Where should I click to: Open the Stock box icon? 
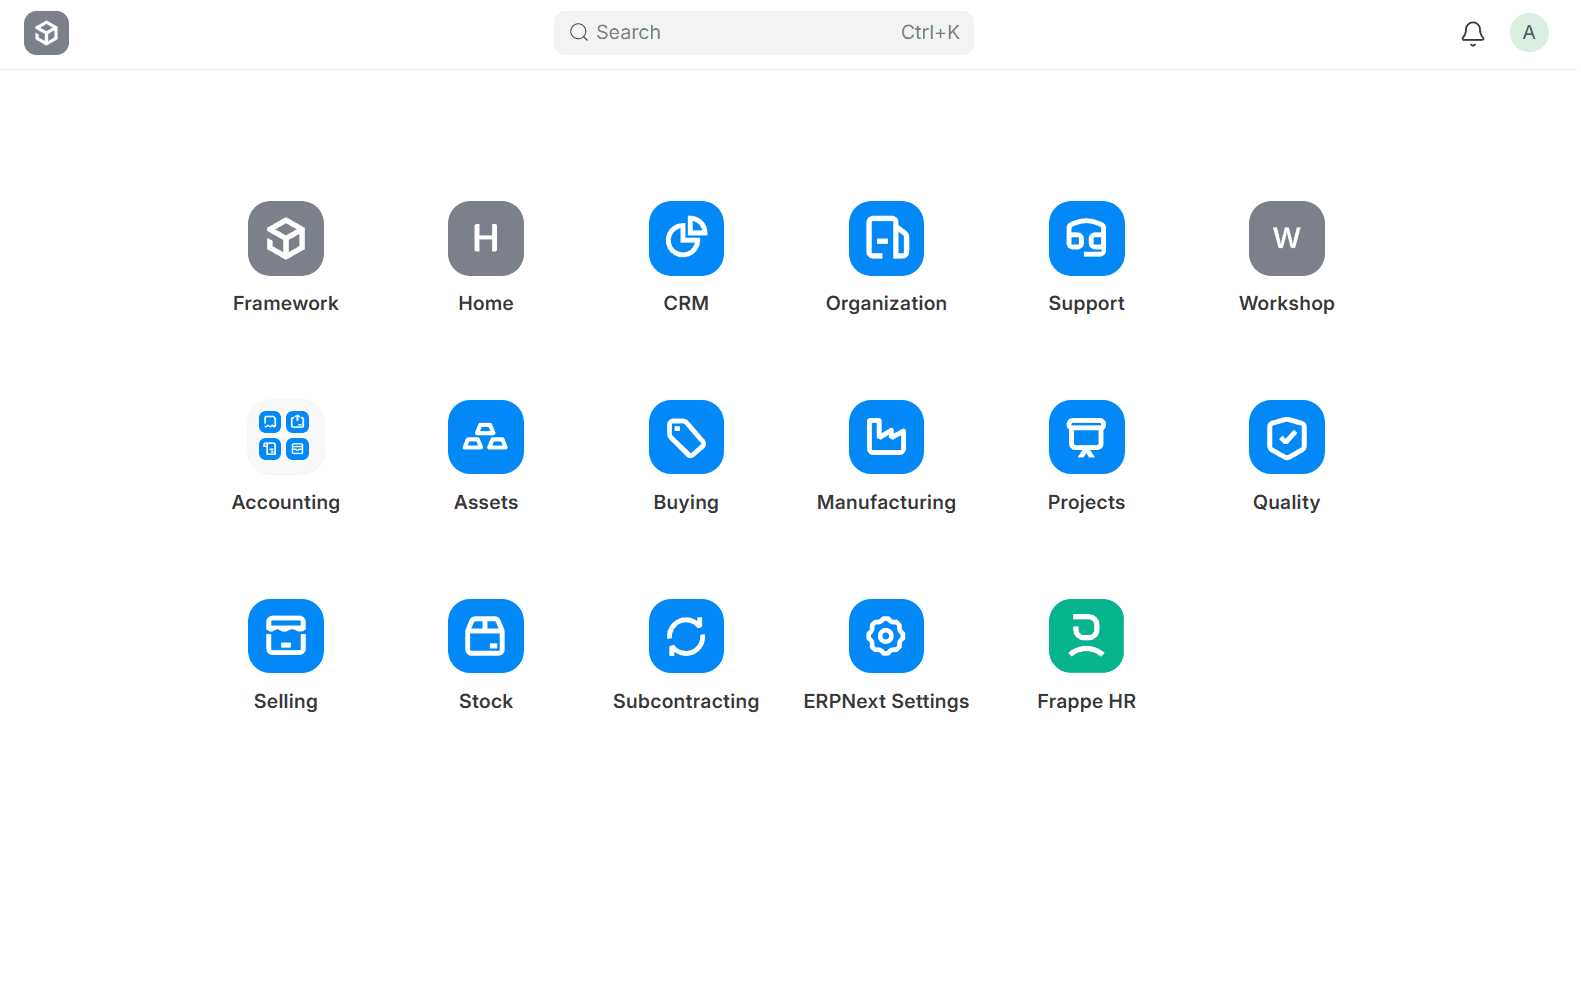pos(486,636)
